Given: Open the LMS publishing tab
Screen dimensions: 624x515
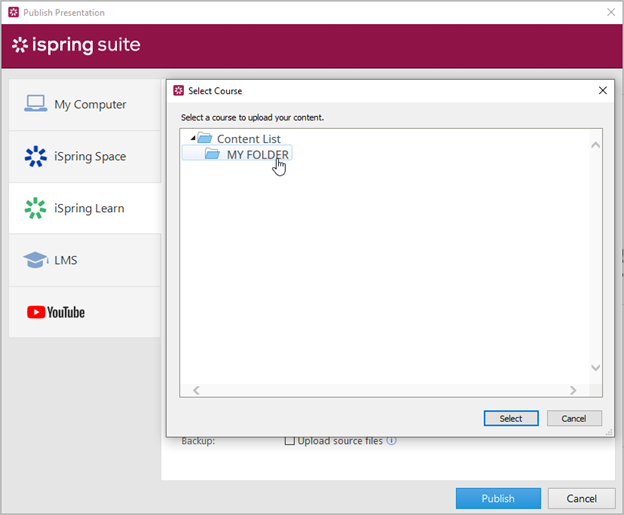Looking at the screenshot, I should coord(85,260).
